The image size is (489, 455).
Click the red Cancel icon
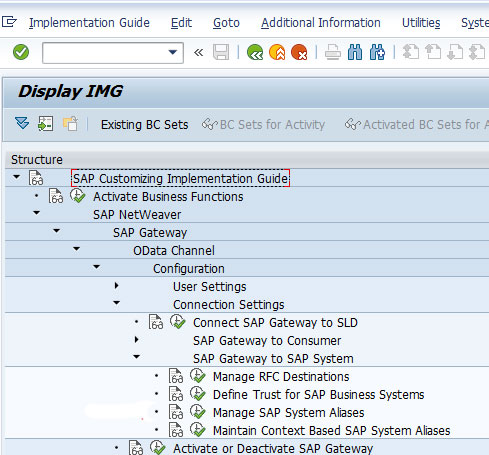tap(299, 52)
